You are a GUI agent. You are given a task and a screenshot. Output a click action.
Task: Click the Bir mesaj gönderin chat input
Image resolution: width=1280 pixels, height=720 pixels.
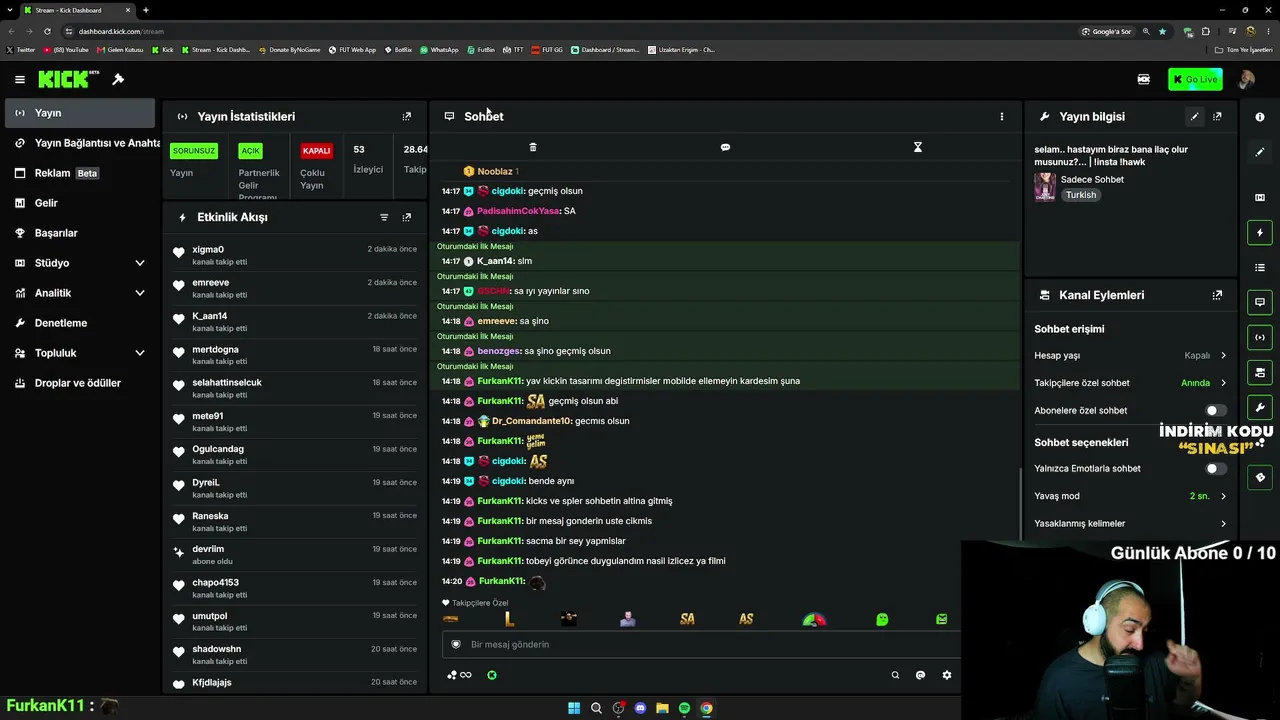click(700, 644)
